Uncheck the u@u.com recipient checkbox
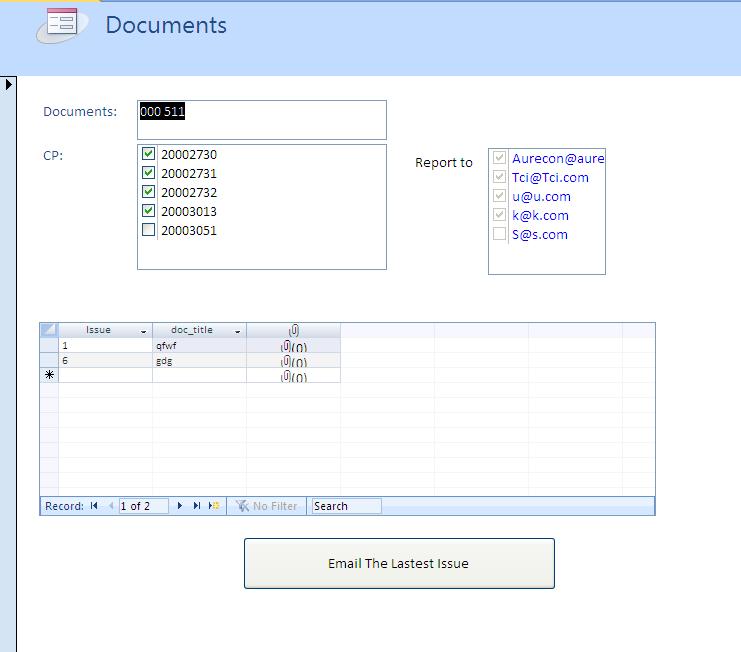Screen dimensions: 741x652 (499, 196)
